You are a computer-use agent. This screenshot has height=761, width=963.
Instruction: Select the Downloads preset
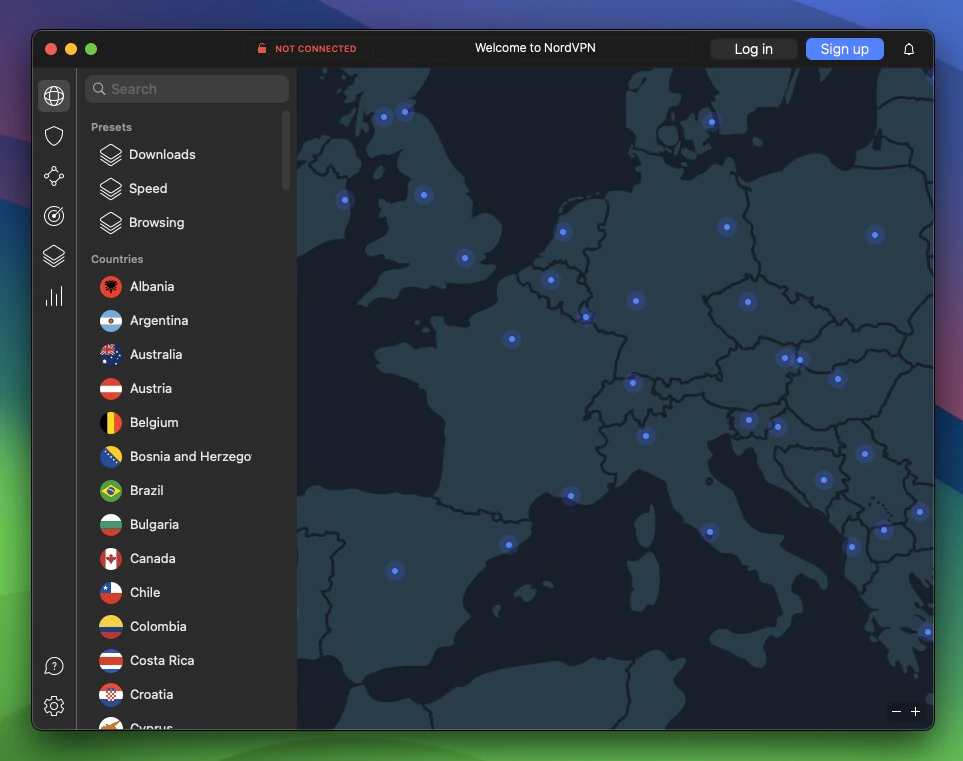161,154
